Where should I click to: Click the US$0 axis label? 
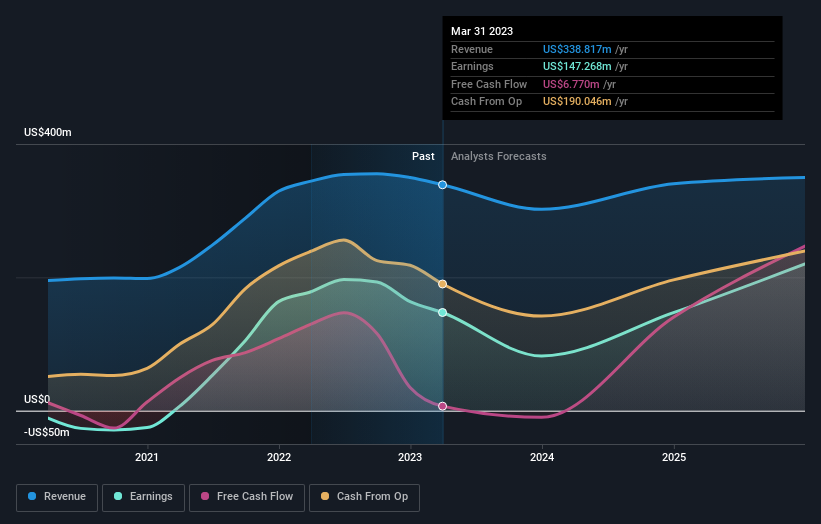click(37, 399)
